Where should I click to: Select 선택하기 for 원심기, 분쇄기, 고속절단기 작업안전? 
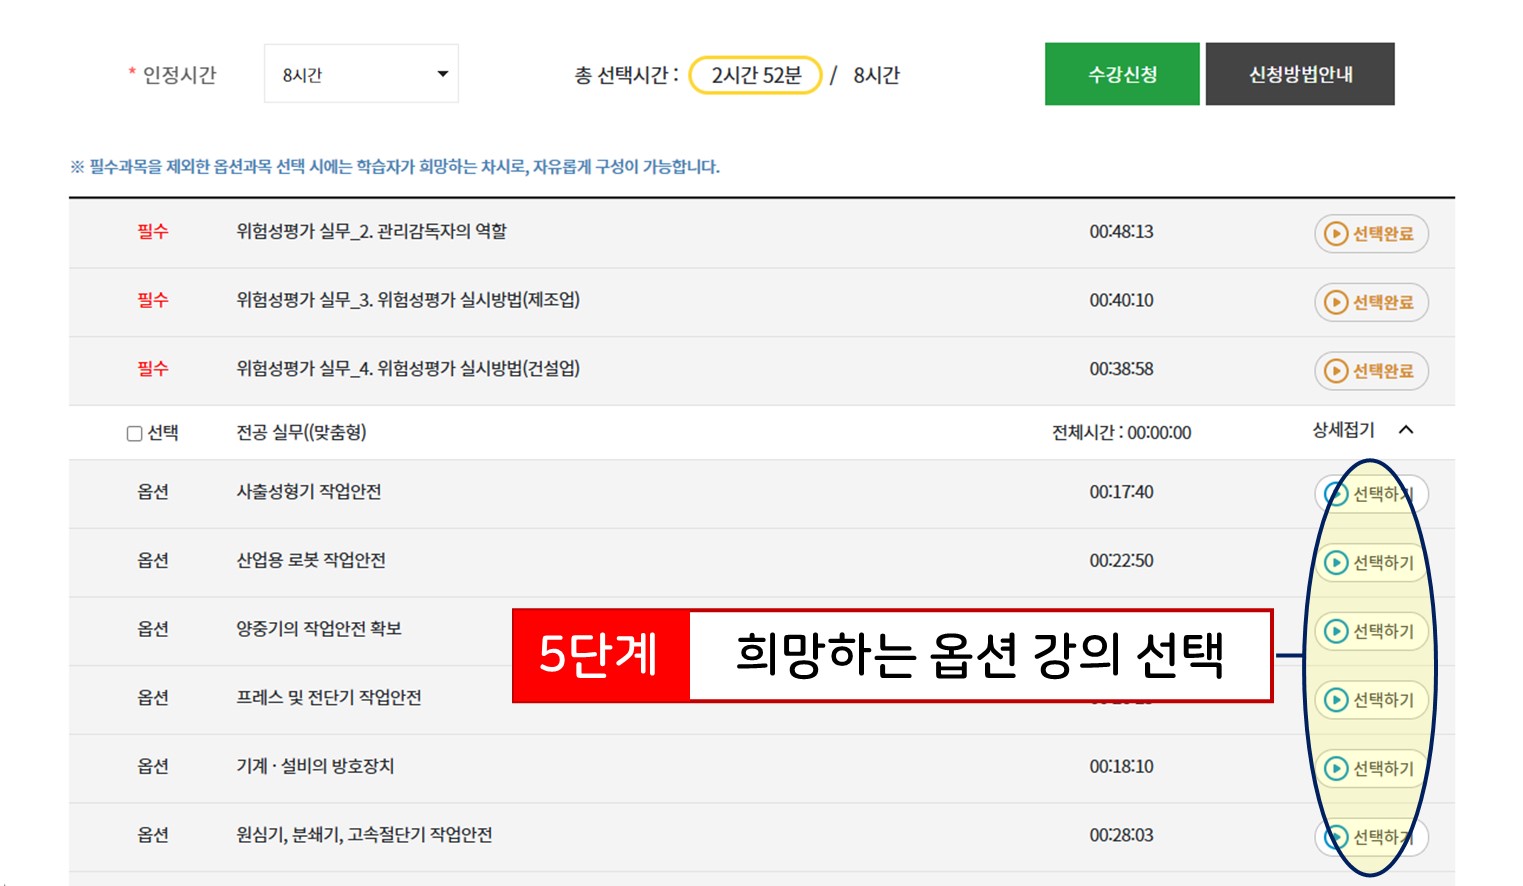1371,837
